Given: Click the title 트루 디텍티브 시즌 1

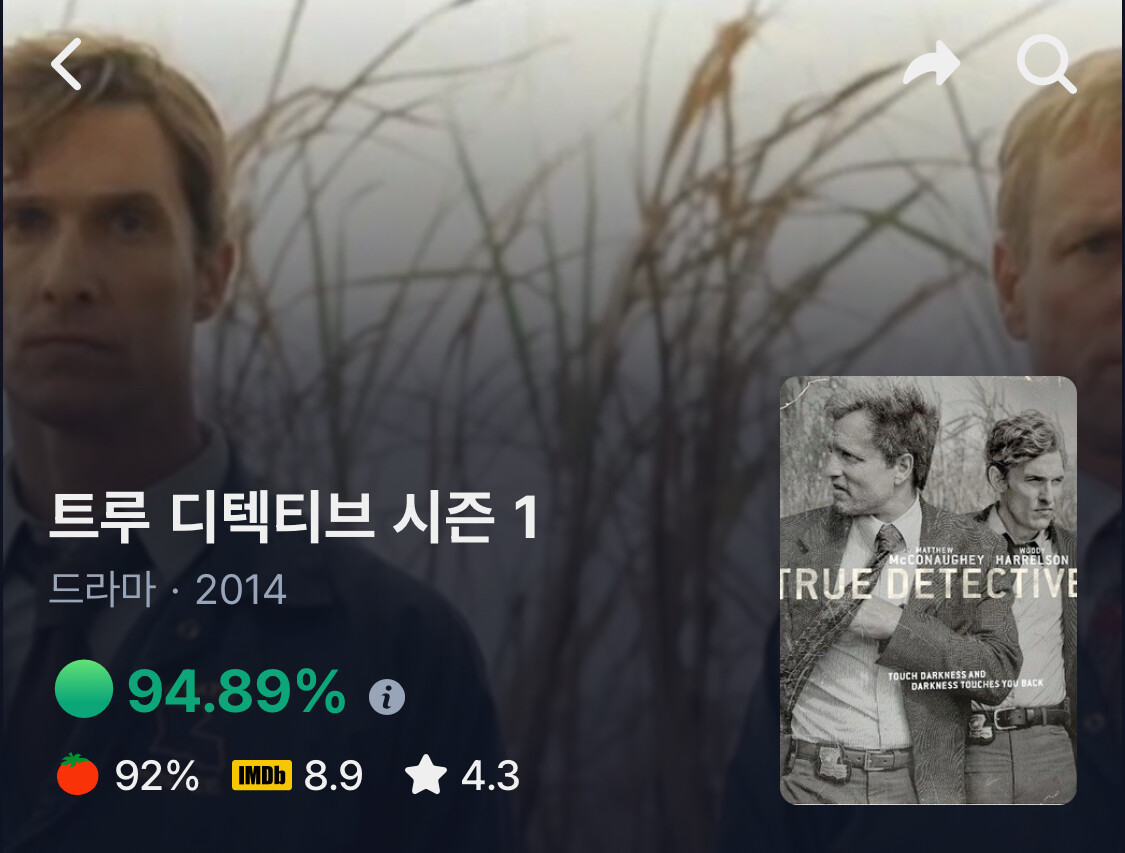Looking at the screenshot, I should pyautogui.click(x=294, y=517).
